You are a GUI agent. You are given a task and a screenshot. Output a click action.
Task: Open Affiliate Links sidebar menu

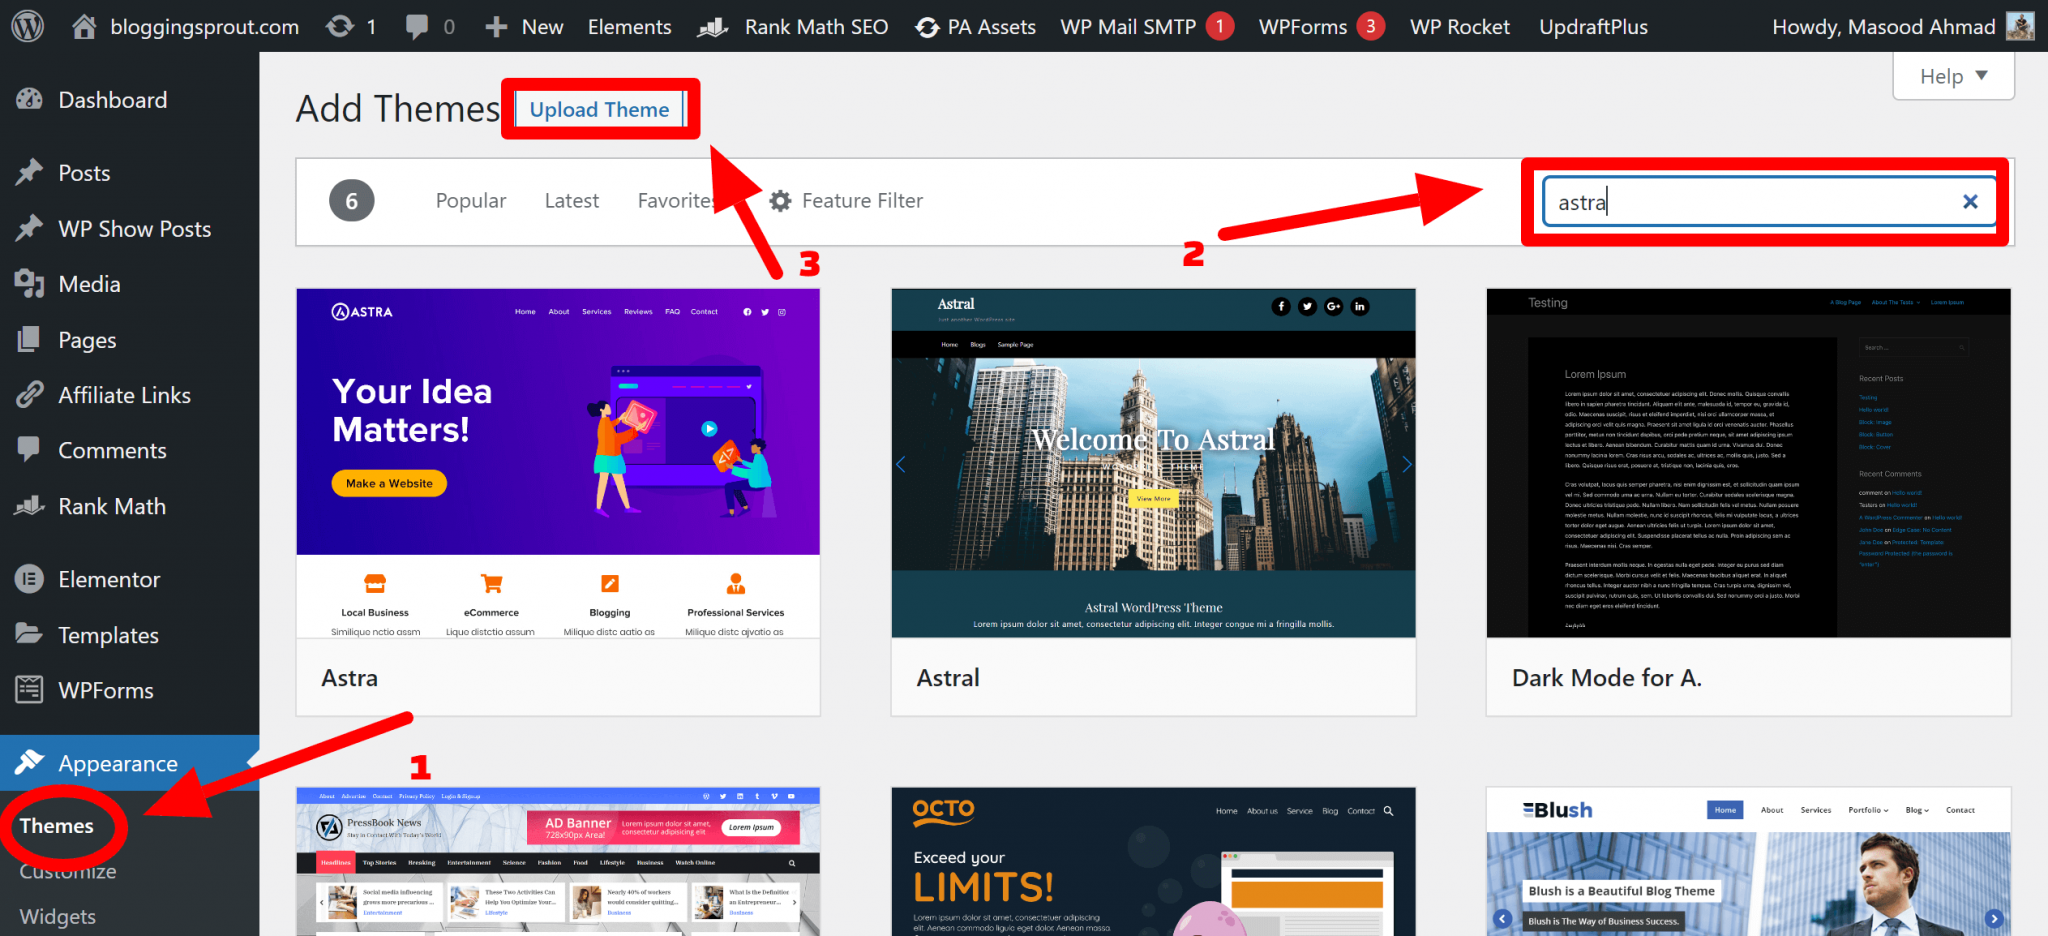coord(124,395)
